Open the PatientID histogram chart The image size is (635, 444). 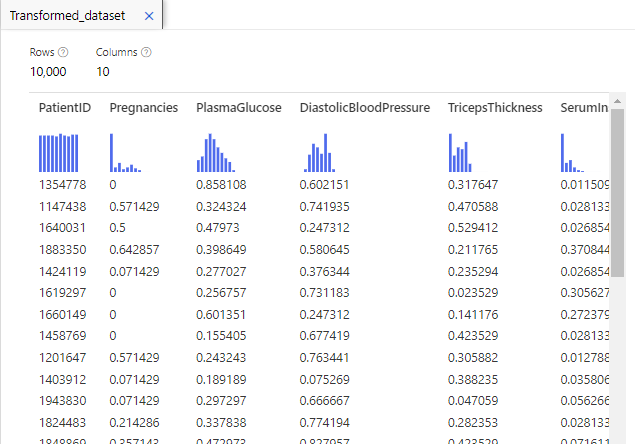click(x=58, y=152)
